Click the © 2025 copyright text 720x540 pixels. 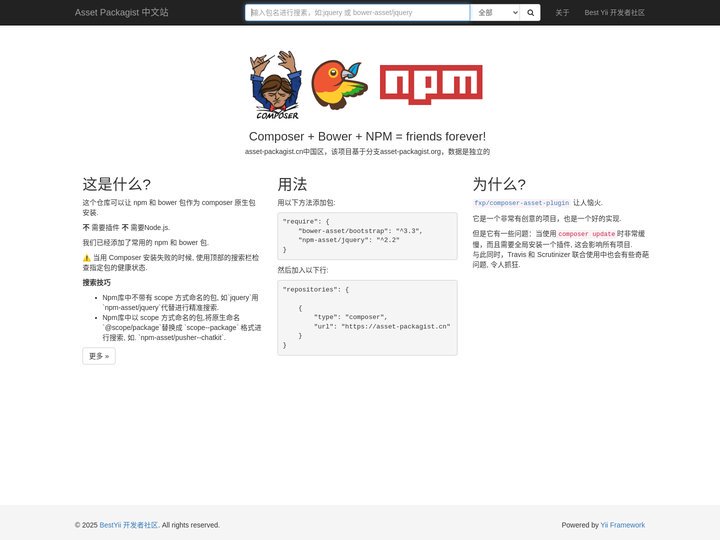(86, 525)
